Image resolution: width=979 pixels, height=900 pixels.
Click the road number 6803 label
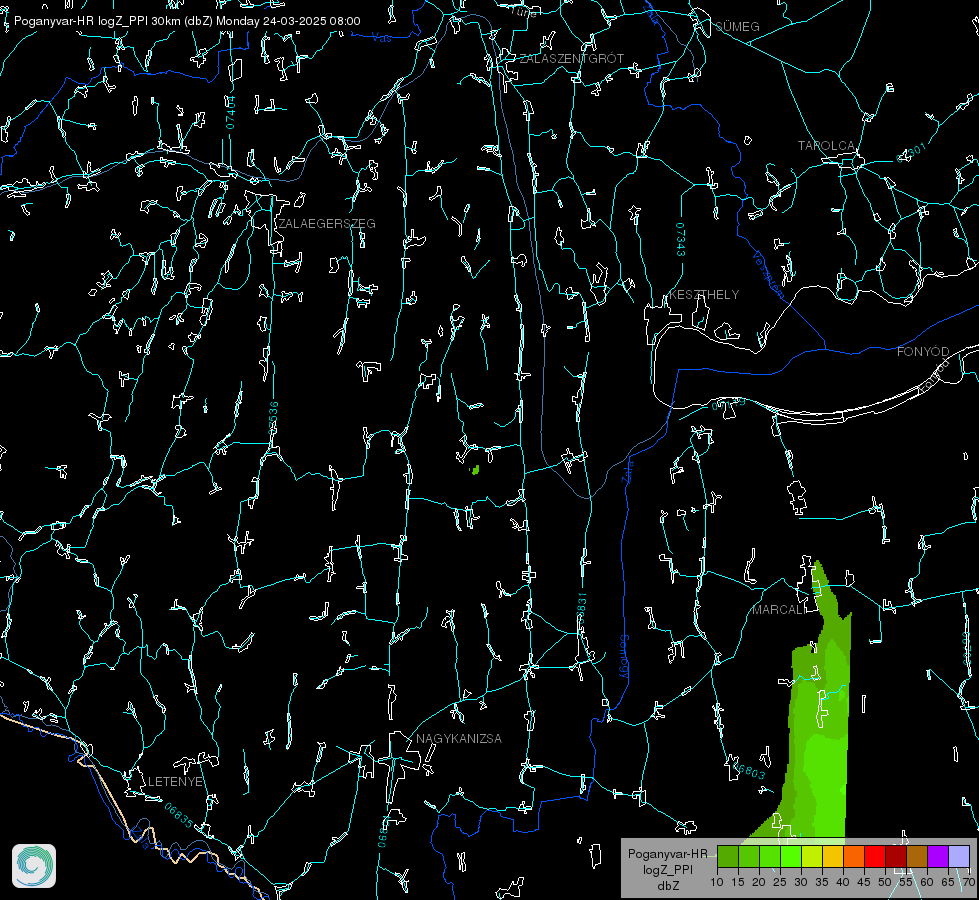[x=749, y=771]
